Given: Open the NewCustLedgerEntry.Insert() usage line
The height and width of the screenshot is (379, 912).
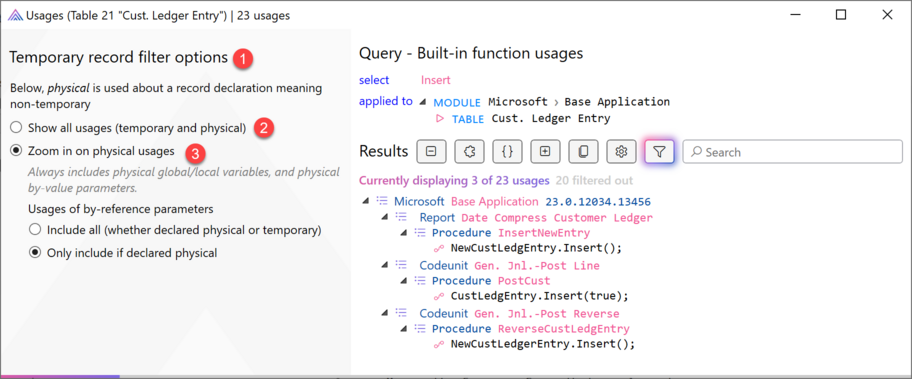Looking at the screenshot, I should point(543,344).
